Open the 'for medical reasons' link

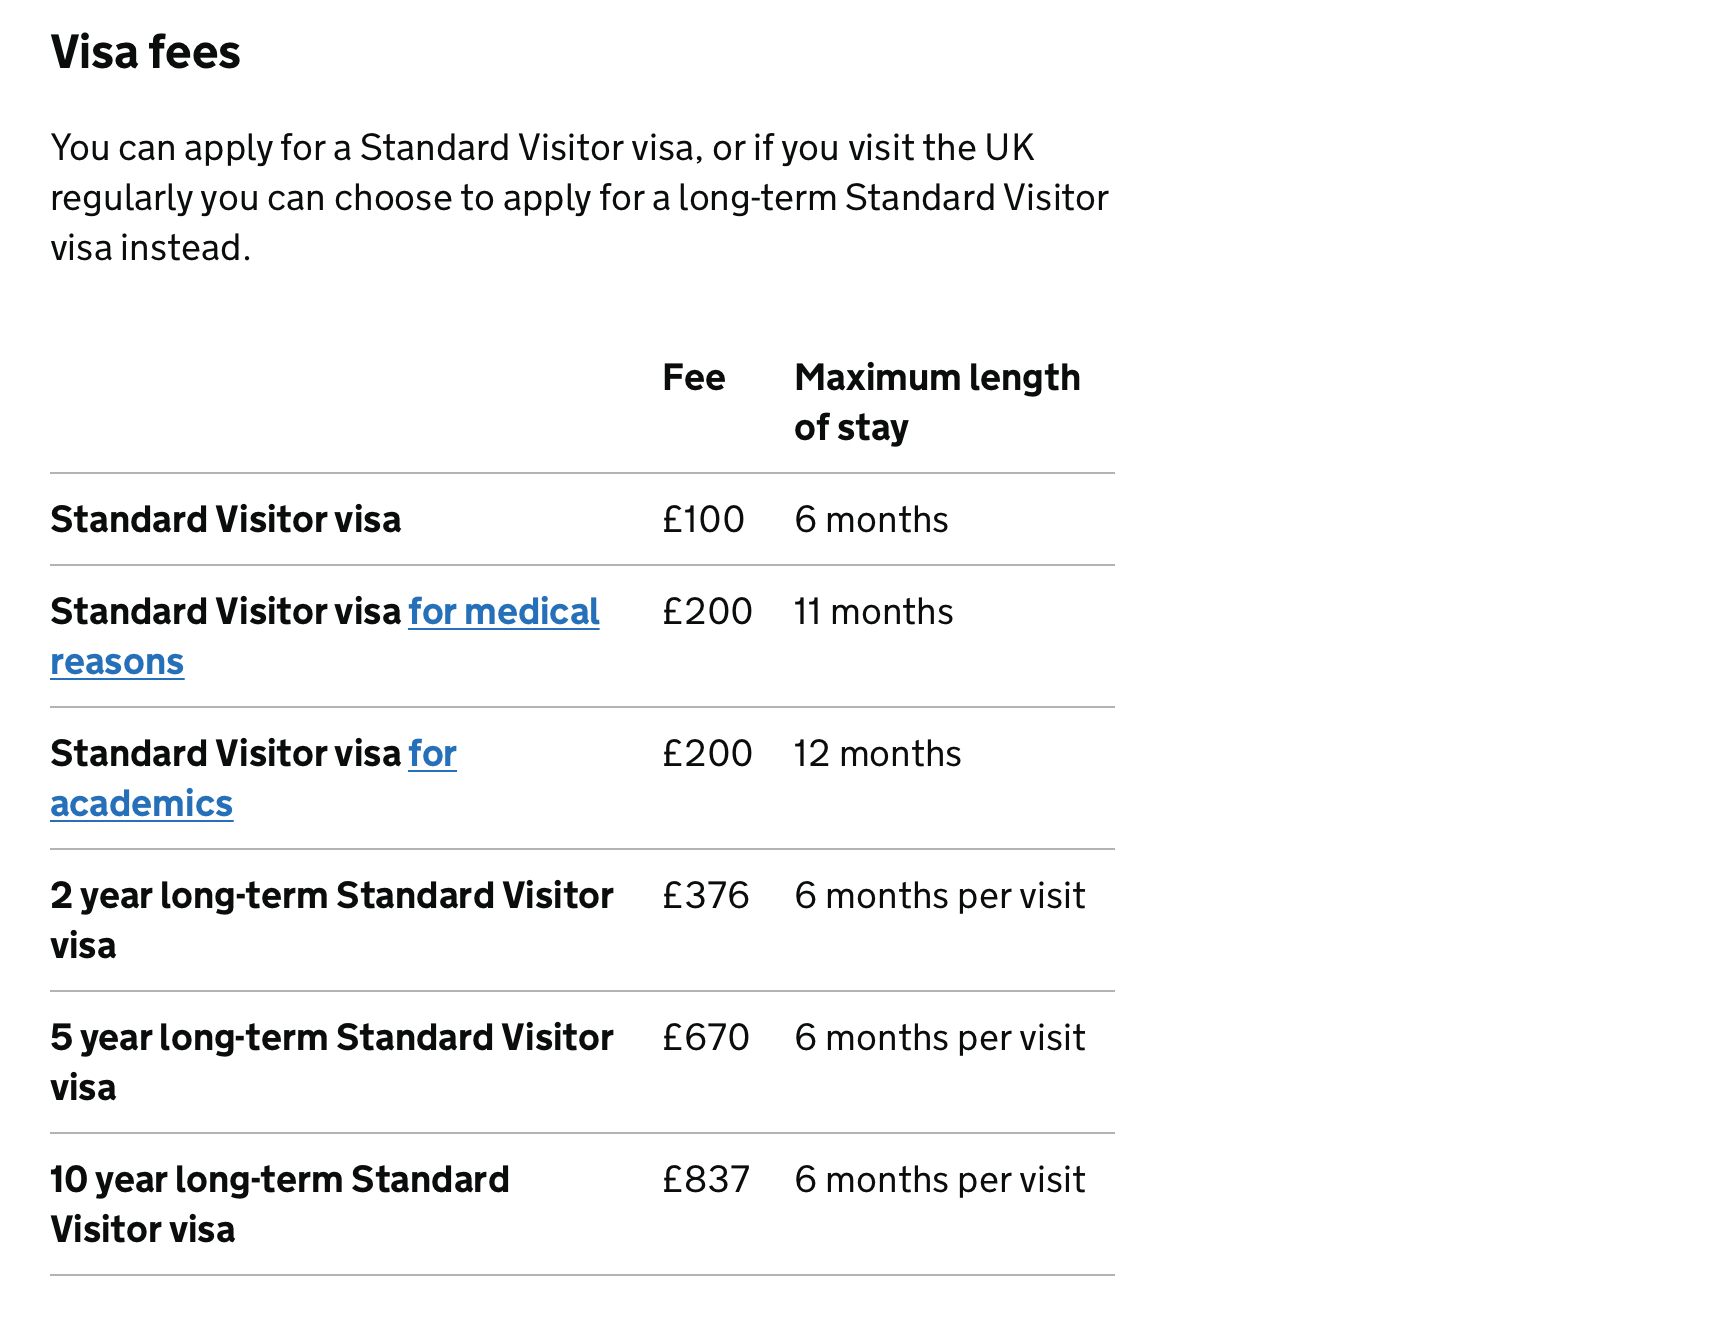(503, 612)
